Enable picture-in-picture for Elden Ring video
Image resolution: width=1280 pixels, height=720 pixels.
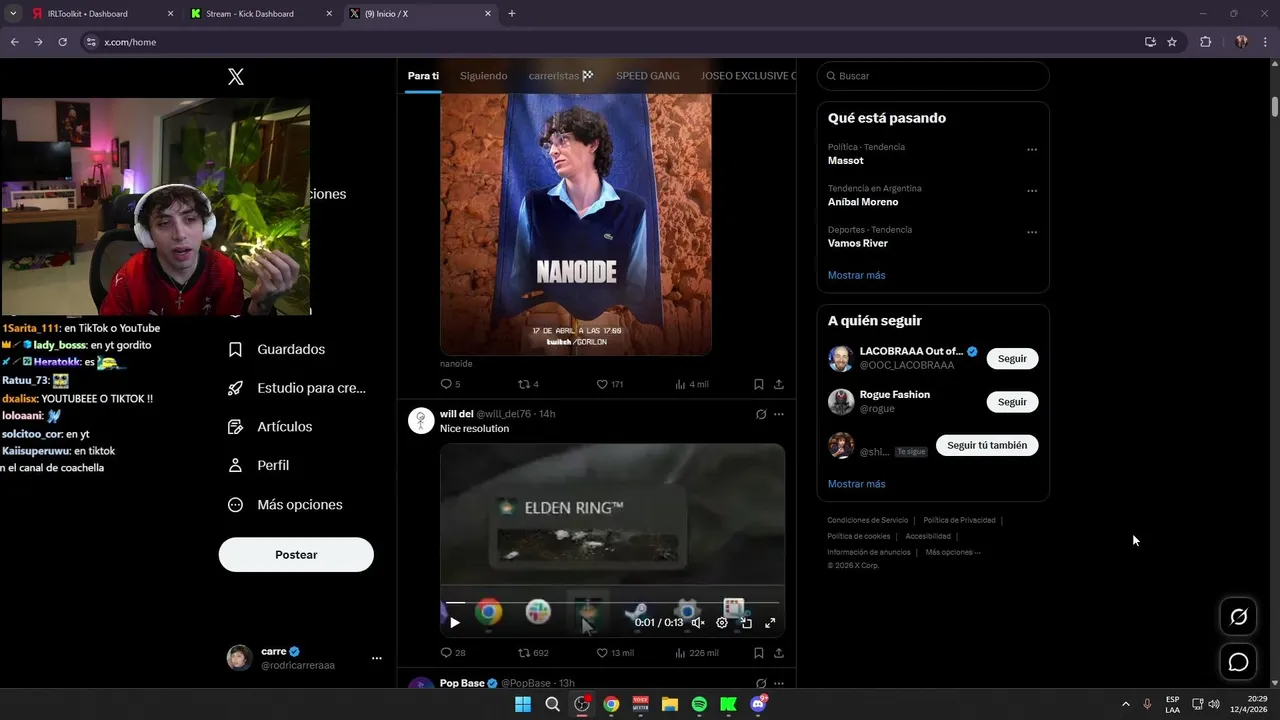tap(746, 623)
